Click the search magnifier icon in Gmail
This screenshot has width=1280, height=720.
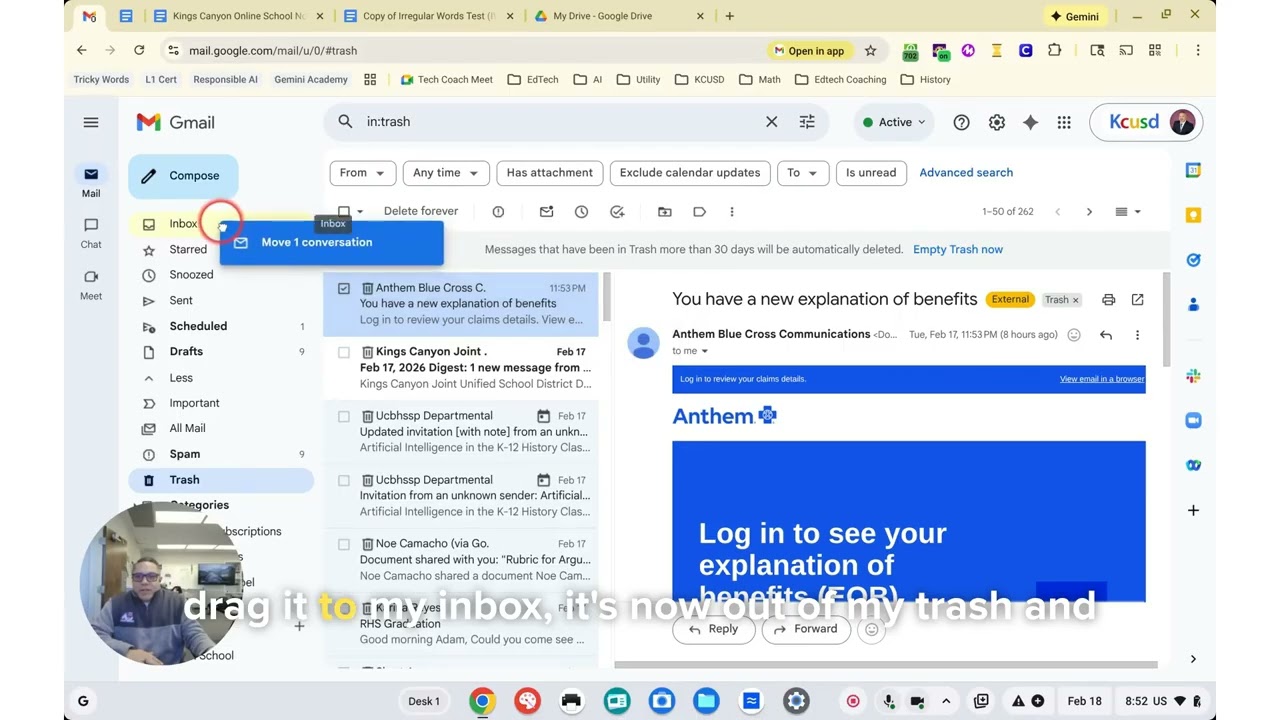pyautogui.click(x=345, y=122)
